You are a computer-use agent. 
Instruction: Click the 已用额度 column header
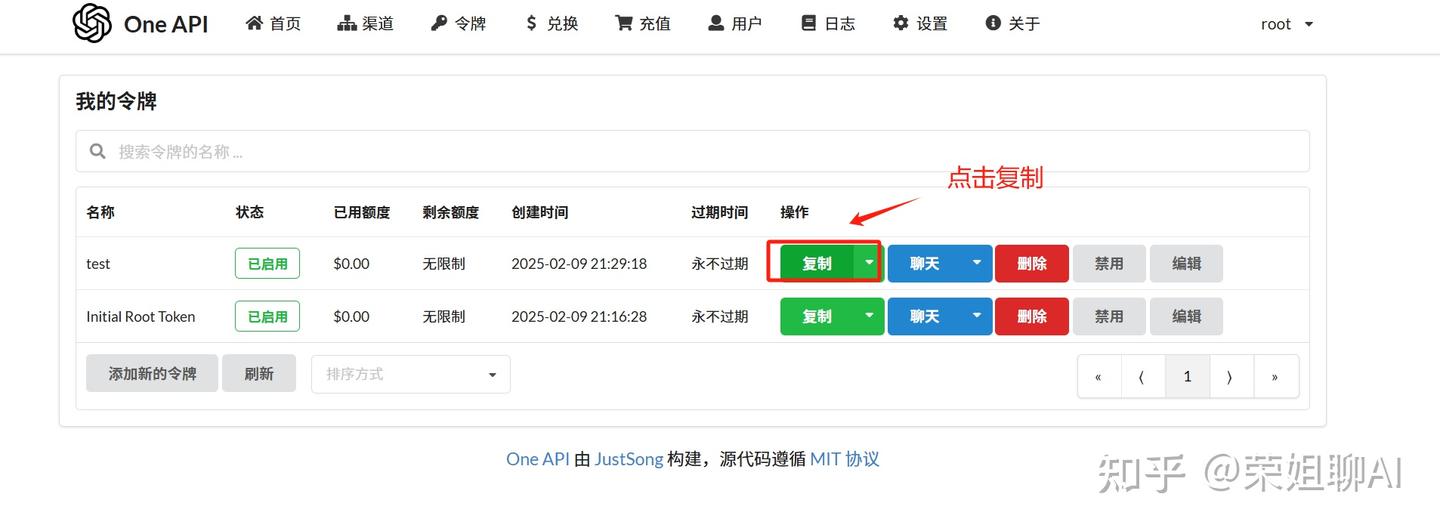coord(362,212)
